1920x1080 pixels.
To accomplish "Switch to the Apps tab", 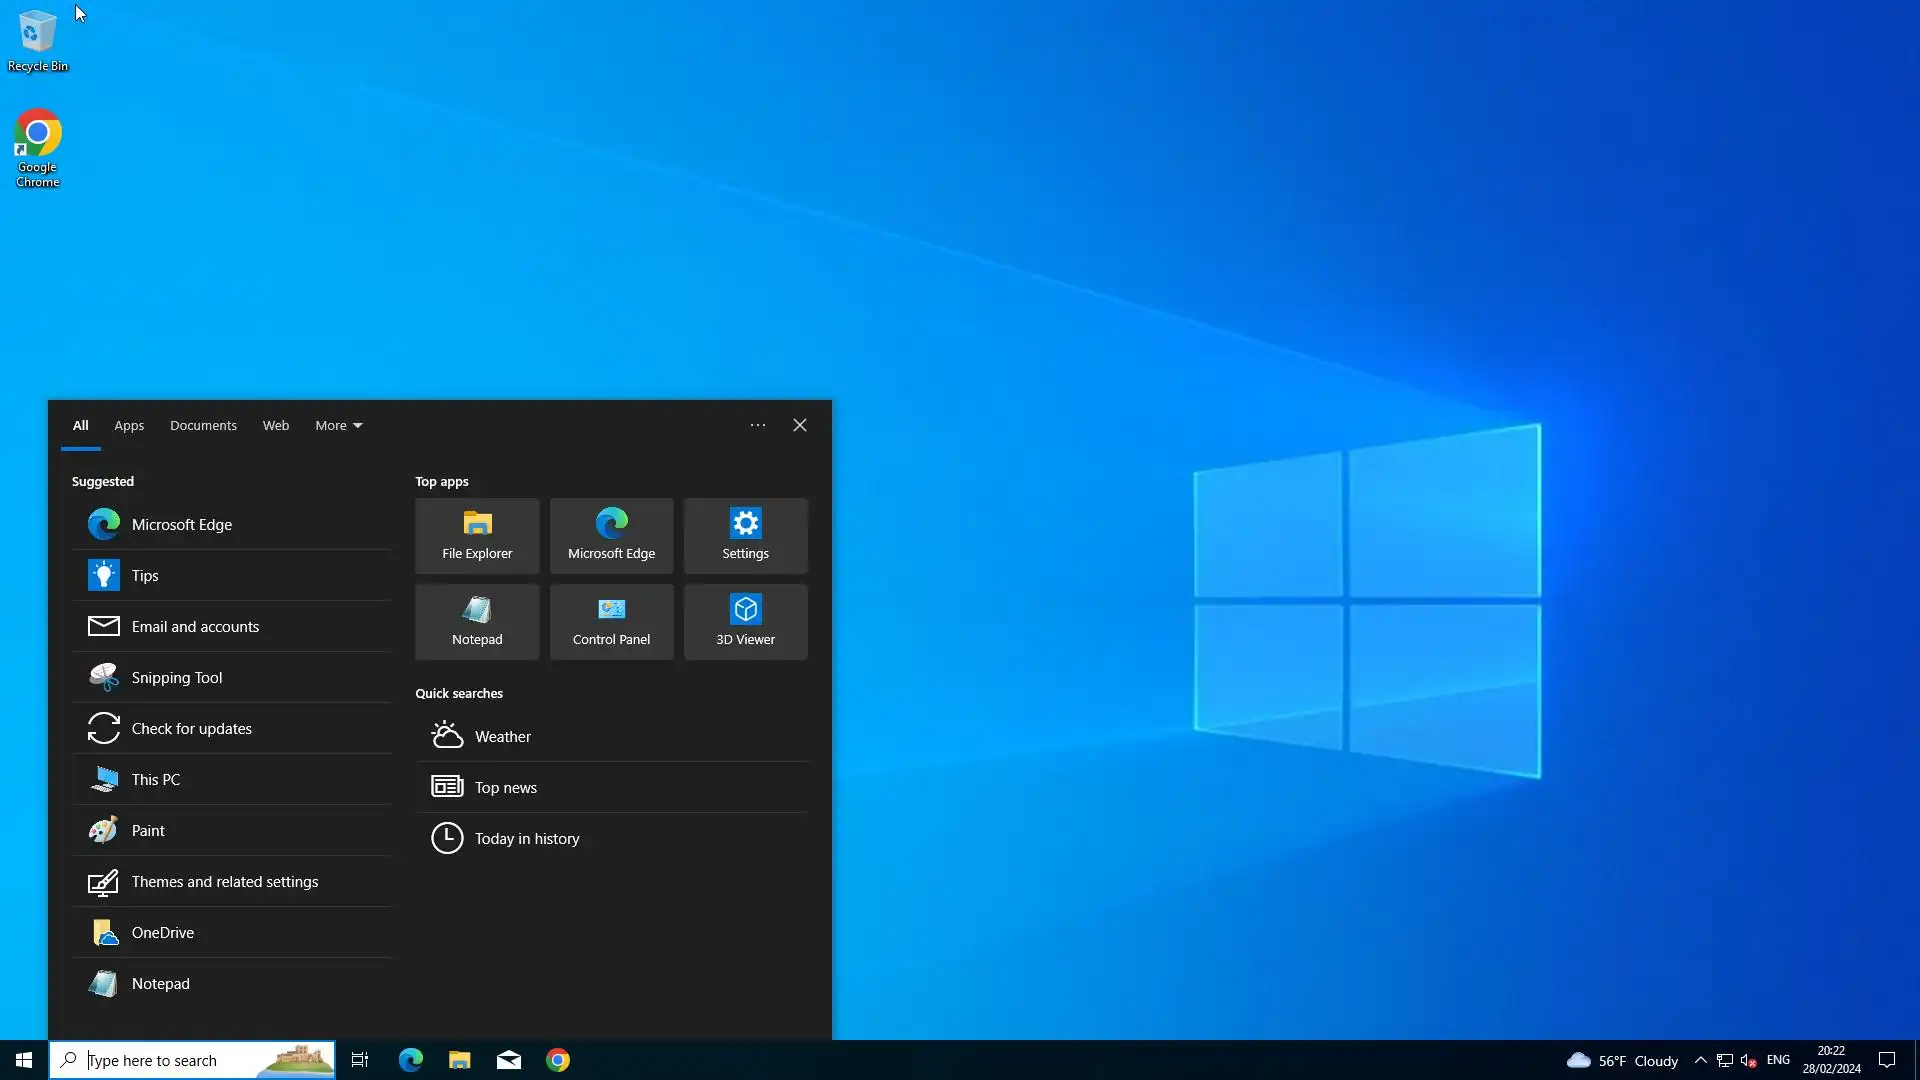I will point(129,425).
